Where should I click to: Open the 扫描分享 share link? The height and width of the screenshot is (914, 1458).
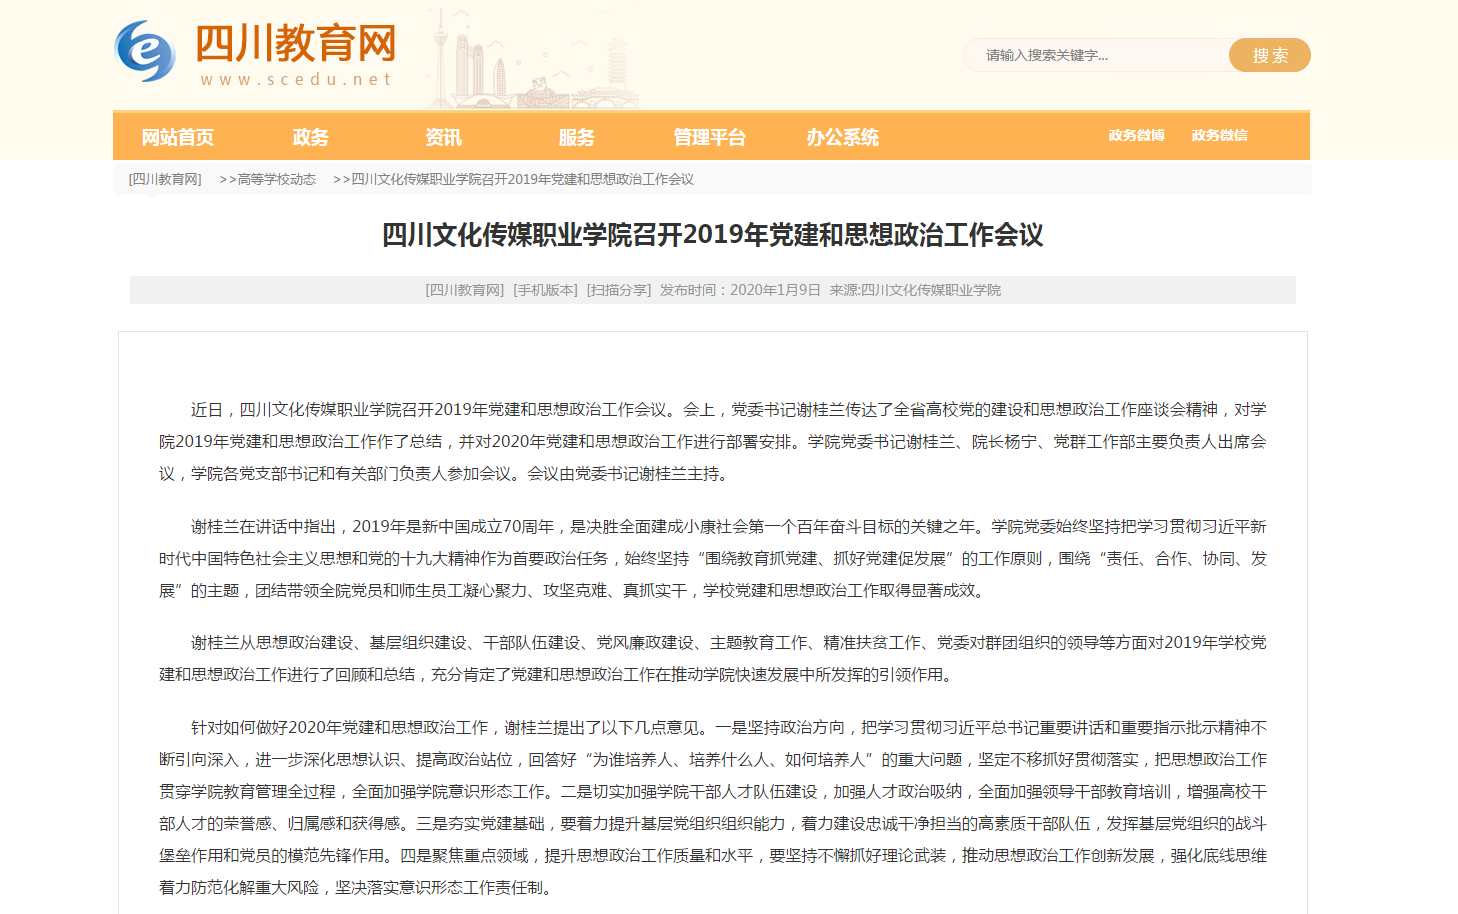(x=618, y=290)
